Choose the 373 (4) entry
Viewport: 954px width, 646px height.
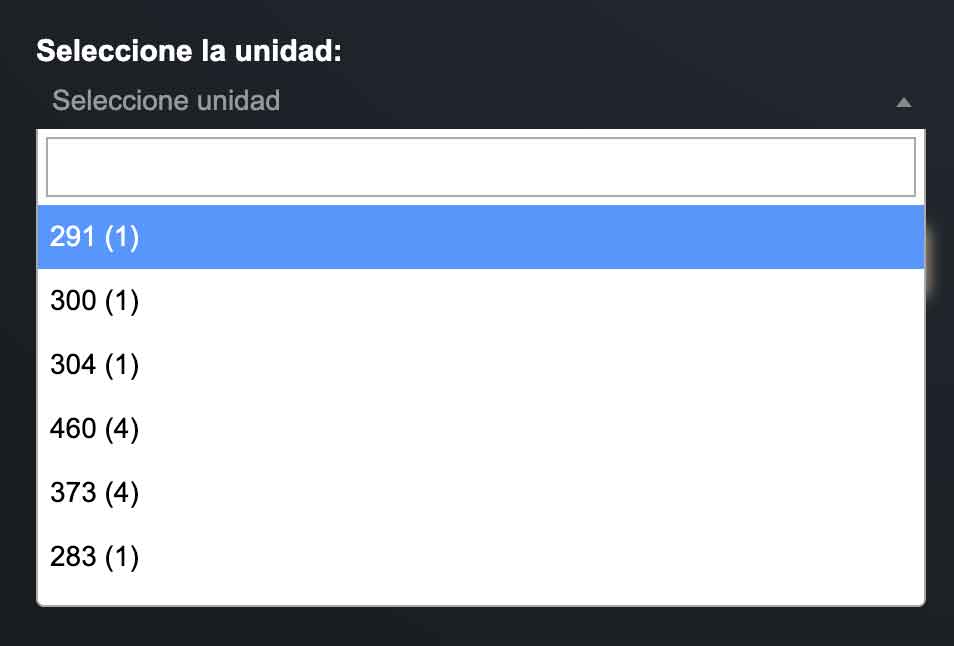[x=481, y=492]
